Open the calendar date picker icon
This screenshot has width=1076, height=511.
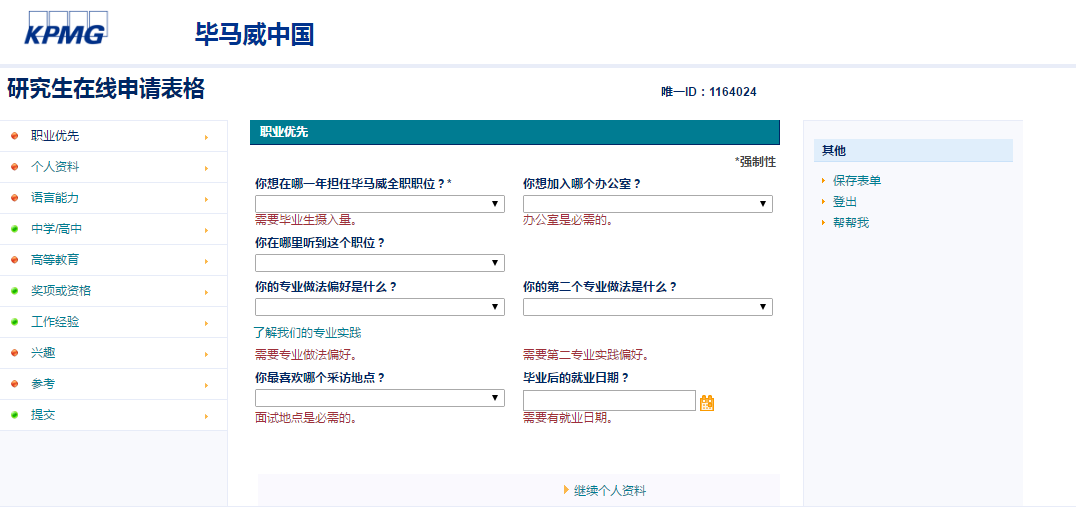[x=707, y=402]
